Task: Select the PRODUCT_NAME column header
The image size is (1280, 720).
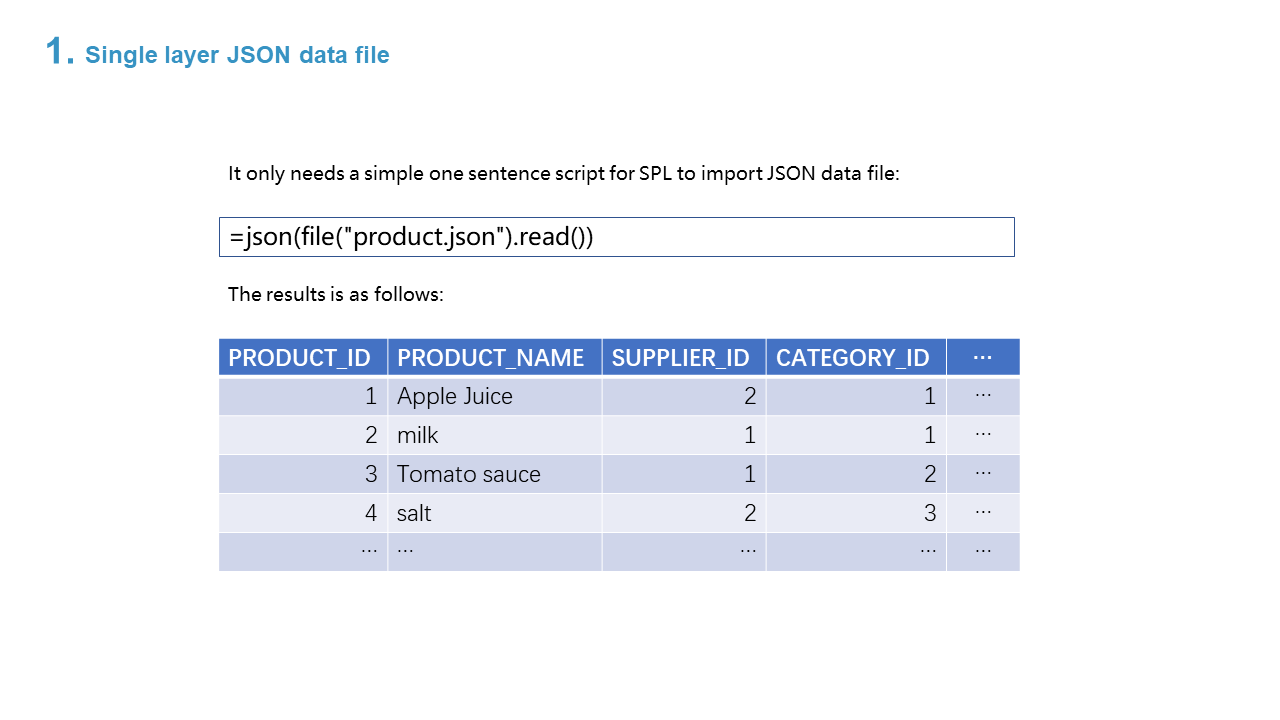Action: pos(494,357)
